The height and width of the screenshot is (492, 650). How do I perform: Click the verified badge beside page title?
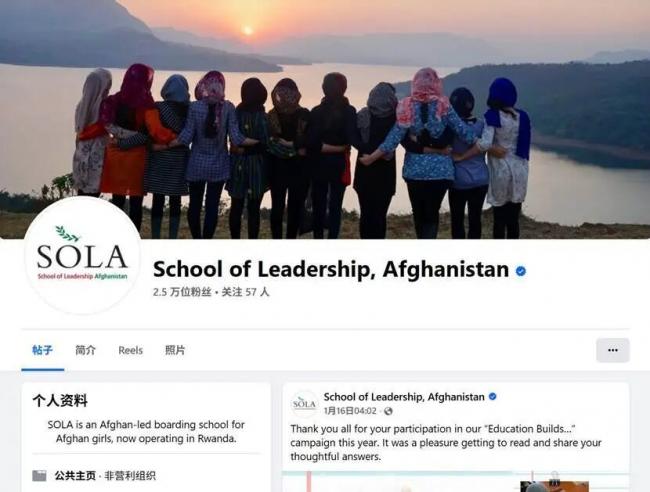point(521,271)
